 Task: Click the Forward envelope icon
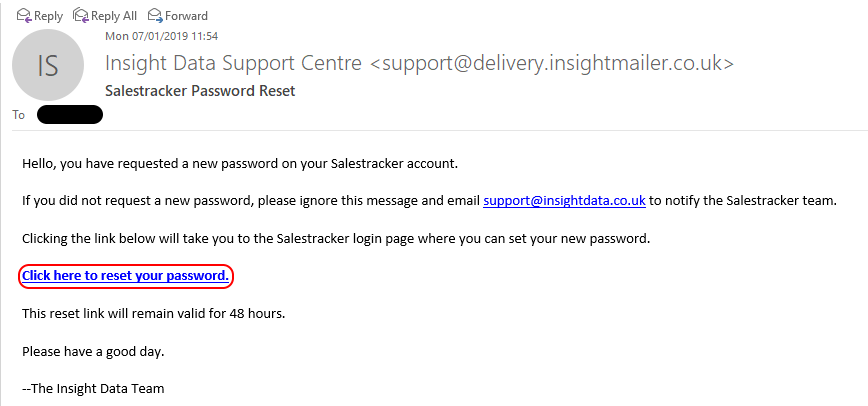point(155,15)
